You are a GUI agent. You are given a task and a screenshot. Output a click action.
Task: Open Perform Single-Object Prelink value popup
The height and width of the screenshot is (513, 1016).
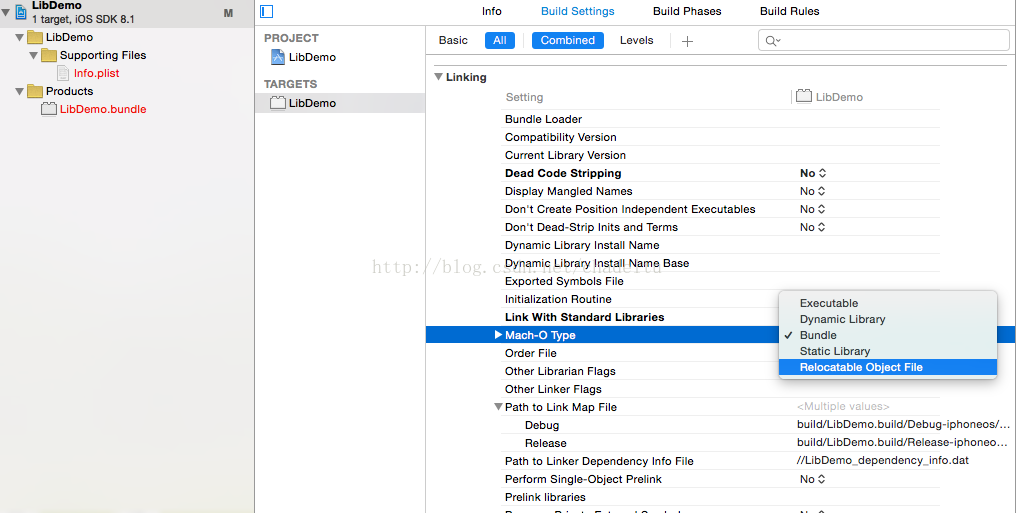click(x=813, y=479)
